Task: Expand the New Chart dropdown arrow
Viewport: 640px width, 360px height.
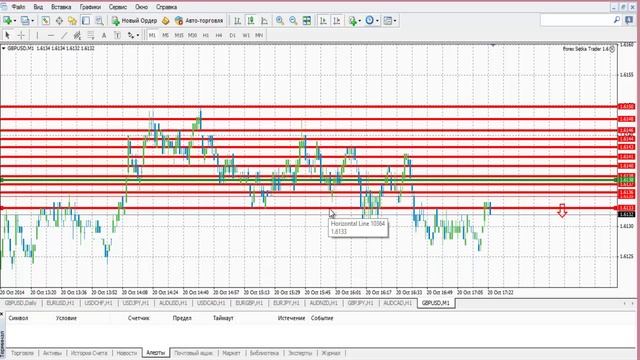Action: coord(15,21)
